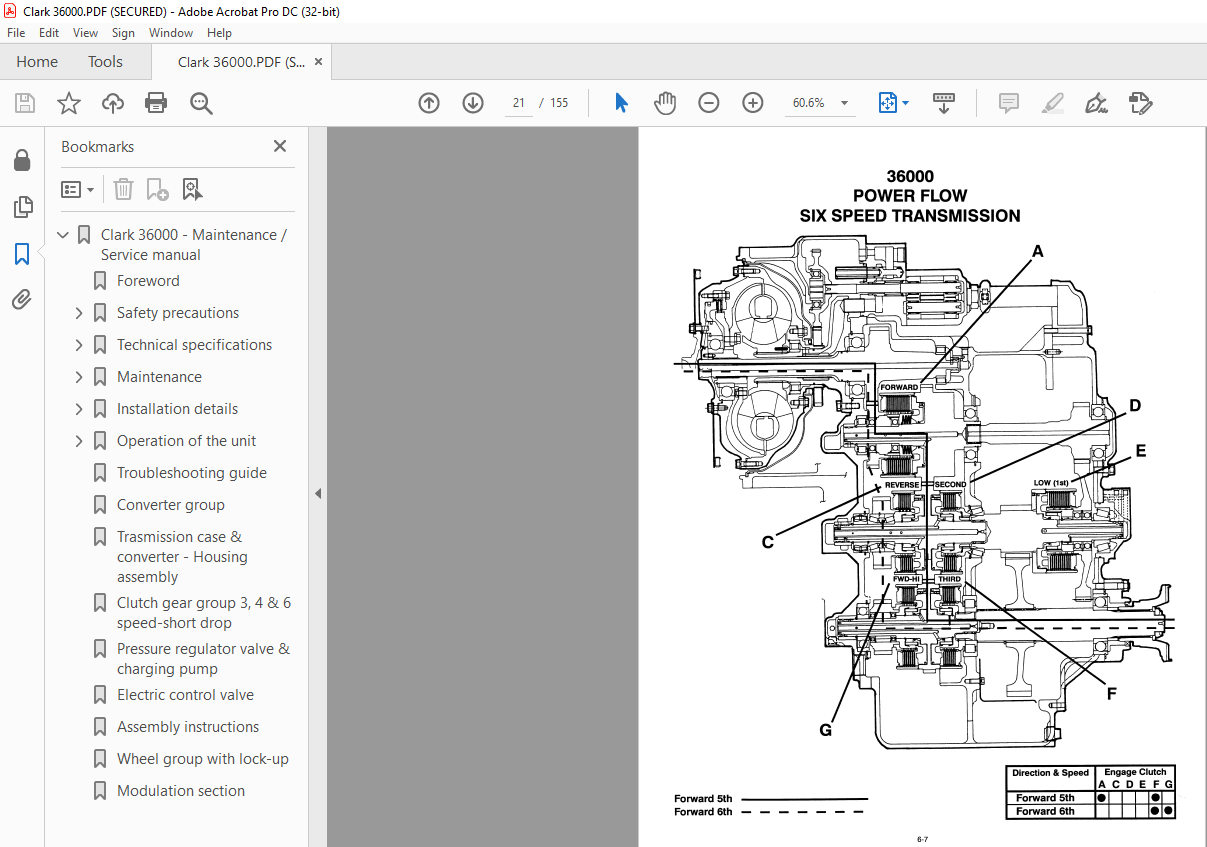Click the page number field showing 21
Screen dimensions: 1207x847
pos(518,103)
